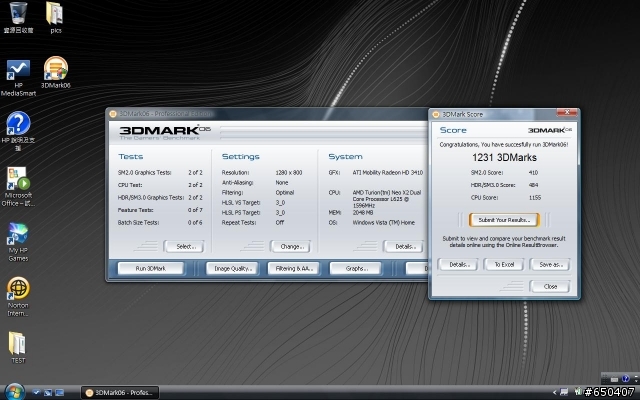
Task: Open Image Quality... options
Action: [232, 269]
